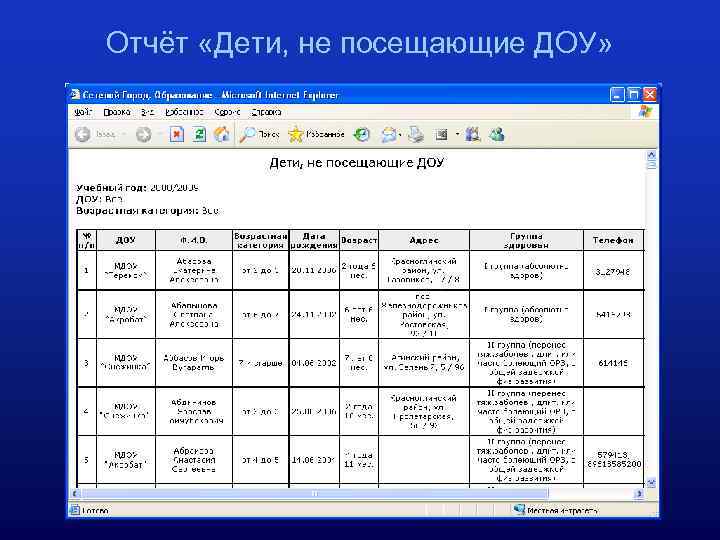
Task: Print the page with printer icon
Action: (x=416, y=135)
